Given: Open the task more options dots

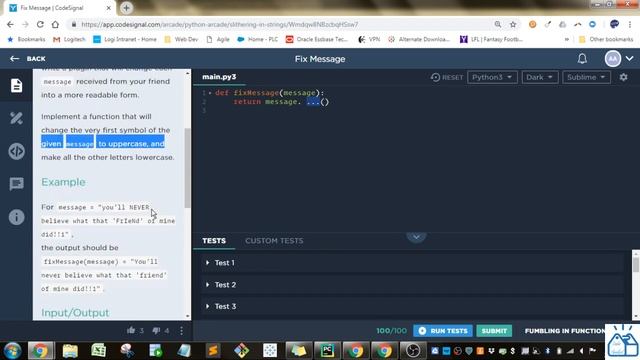Looking at the screenshot, I should click(x=182, y=331).
